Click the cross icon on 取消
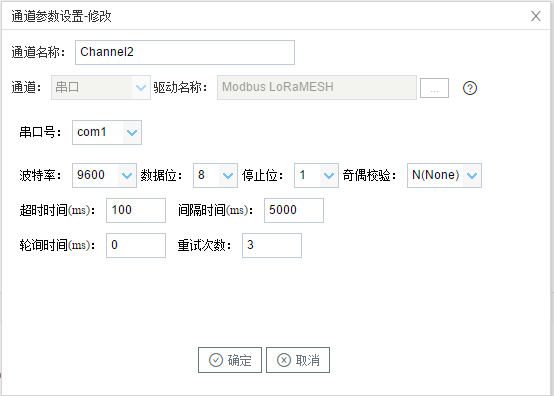 [284, 360]
